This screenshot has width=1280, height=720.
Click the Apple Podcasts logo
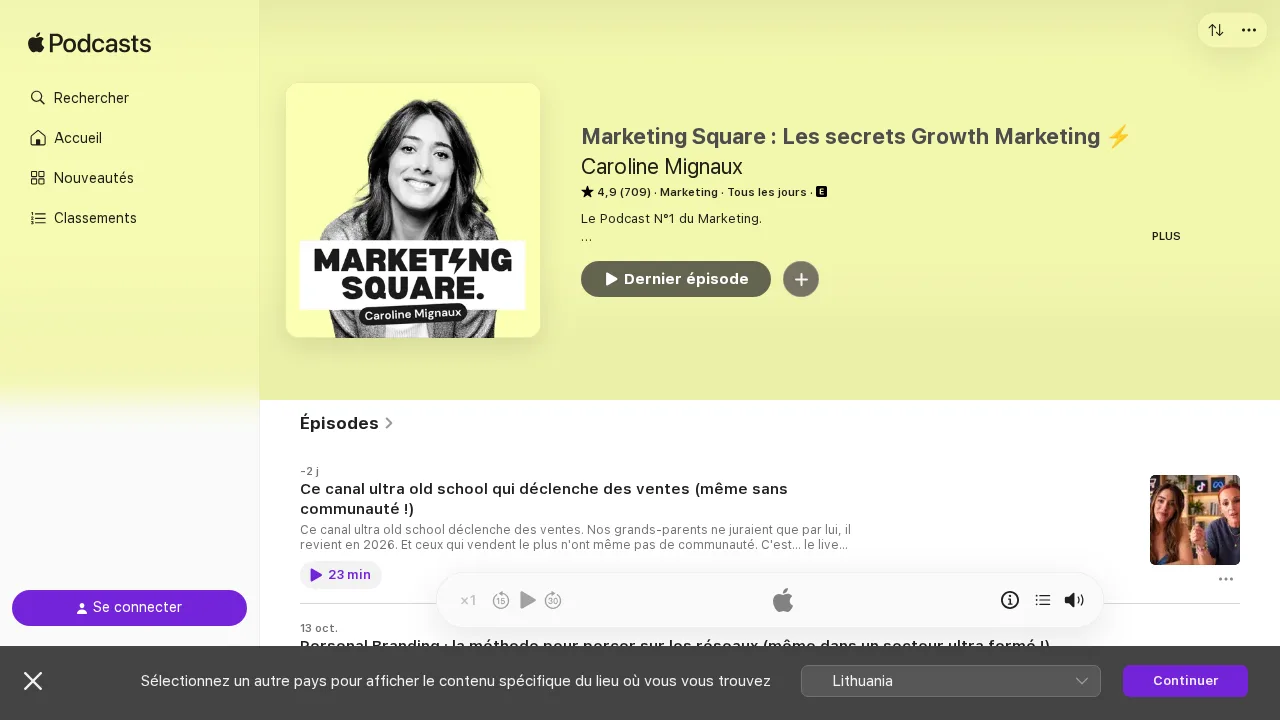pos(90,43)
